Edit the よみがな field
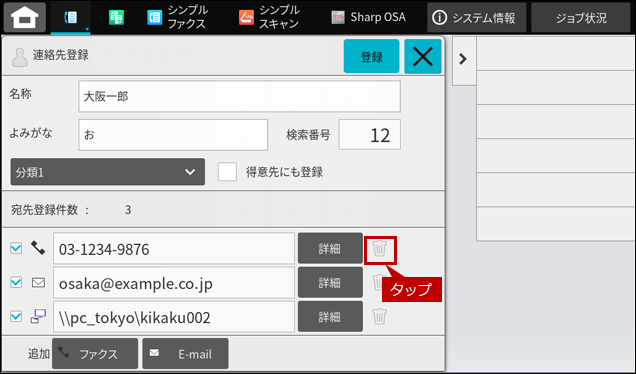Viewport: 636px width, 374px height. point(173,135)
